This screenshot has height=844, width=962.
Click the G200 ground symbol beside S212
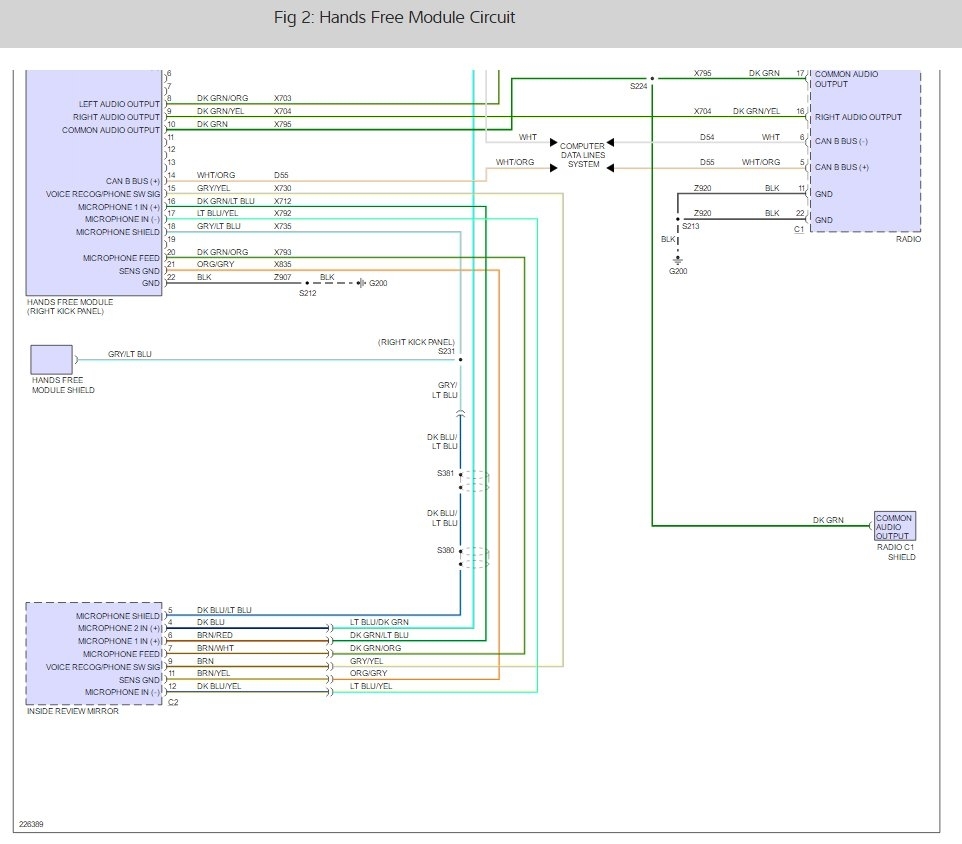coord(363,284)
